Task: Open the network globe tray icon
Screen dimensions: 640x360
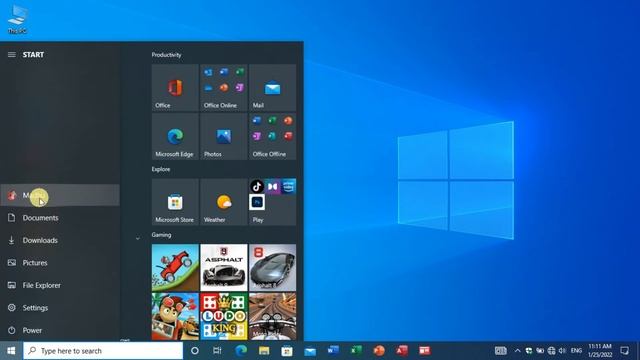Action: pos(551,351)
